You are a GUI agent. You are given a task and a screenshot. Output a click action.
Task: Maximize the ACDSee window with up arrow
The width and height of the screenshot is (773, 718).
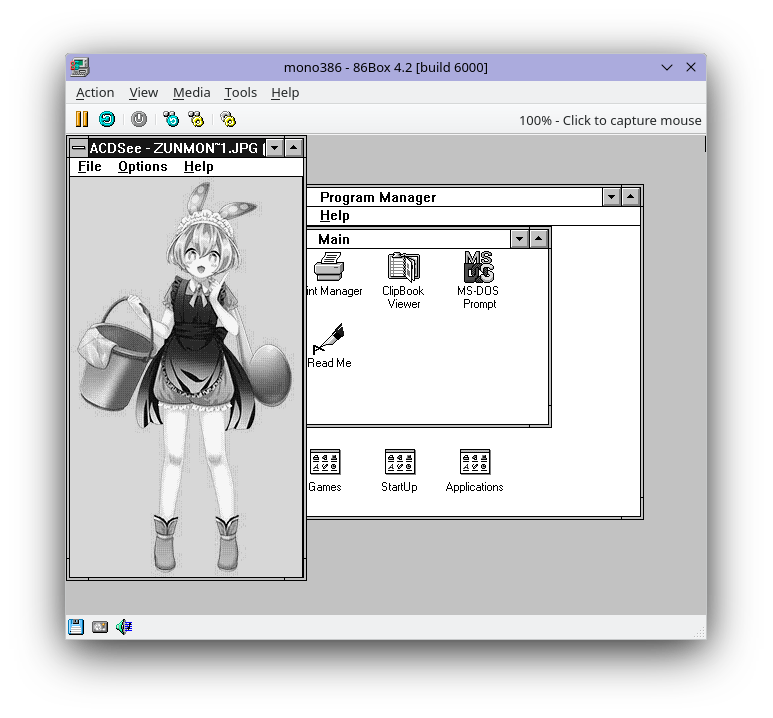point(293,147)
